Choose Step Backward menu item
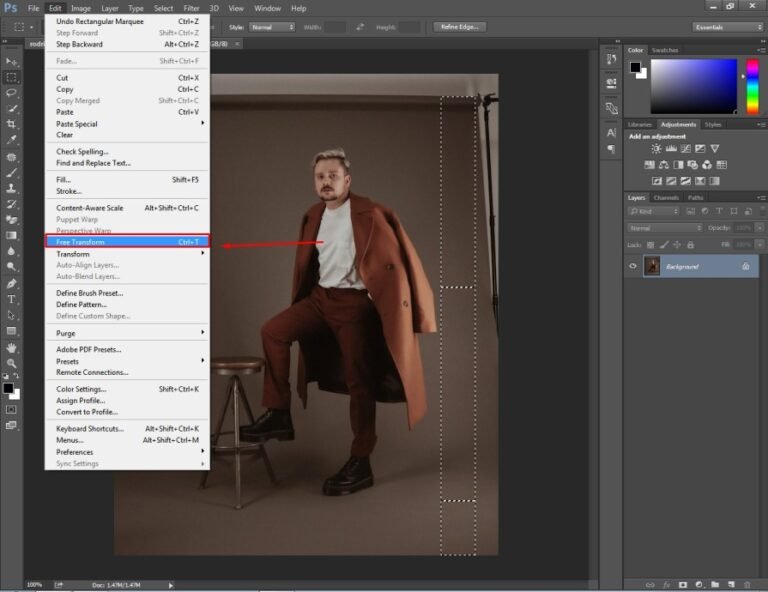768x592 pixels. point(128,44)
